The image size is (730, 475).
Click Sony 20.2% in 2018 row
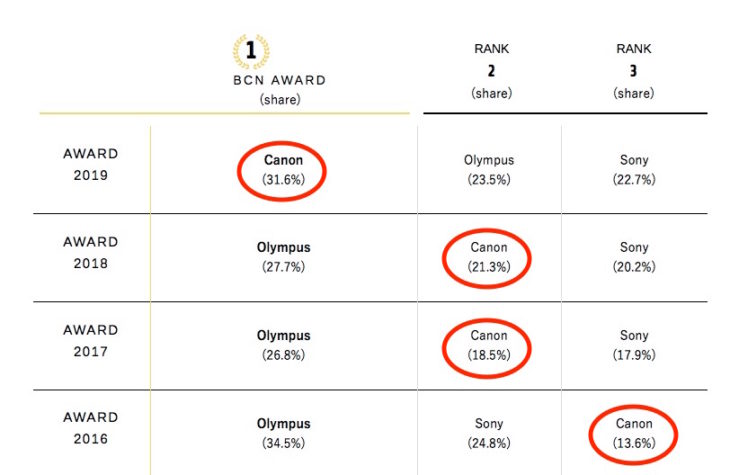(634, 257)
